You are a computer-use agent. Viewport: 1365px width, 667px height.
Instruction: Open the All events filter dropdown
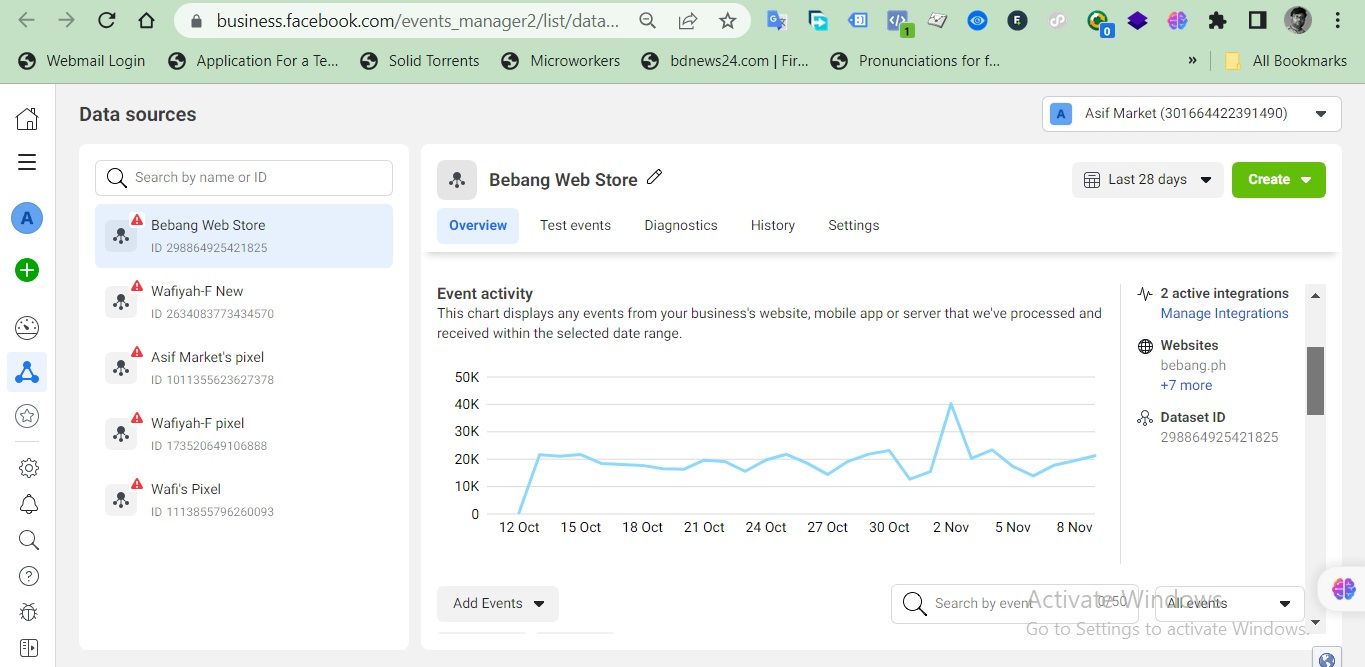[1230, 603]
